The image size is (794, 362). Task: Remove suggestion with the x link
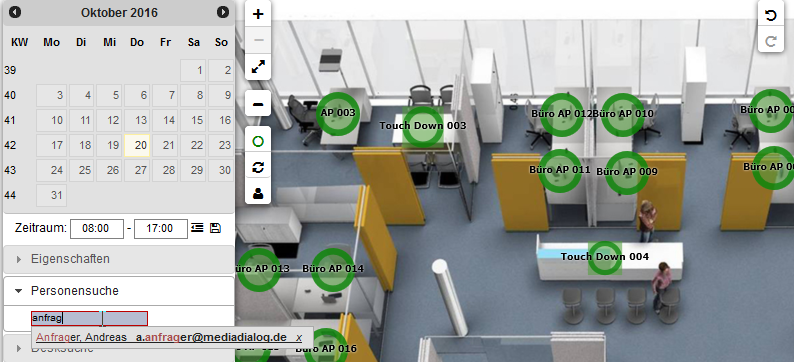tap(299, 337)
